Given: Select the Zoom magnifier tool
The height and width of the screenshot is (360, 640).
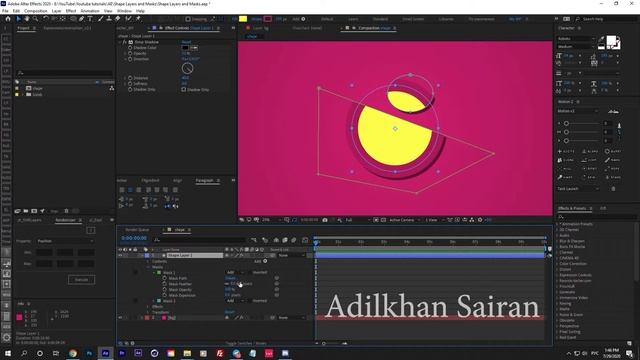Looking at the screenshot, I should [x=36, y=19].
